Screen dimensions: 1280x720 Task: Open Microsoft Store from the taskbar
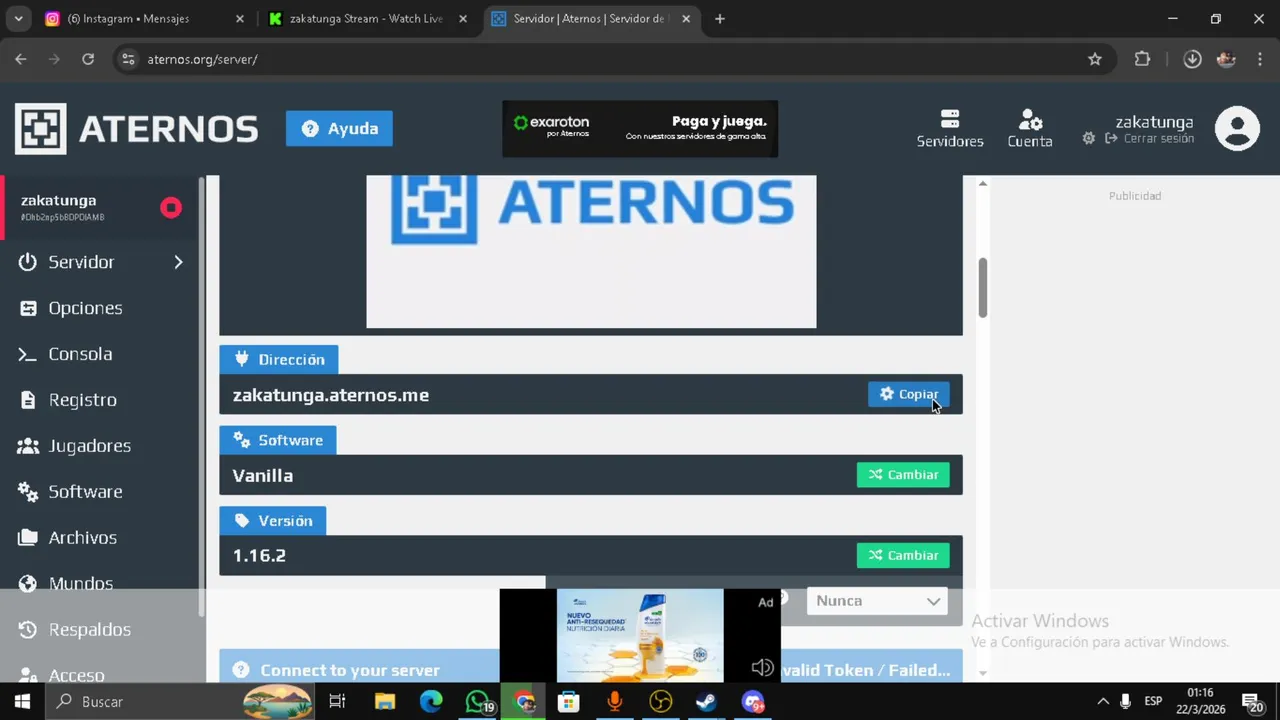click(568, 702)
